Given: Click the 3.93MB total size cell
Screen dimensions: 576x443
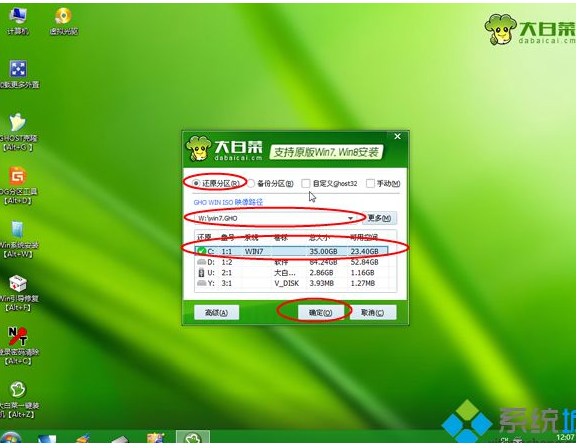Looking at the screenshot, I should (x=321, y=283).
